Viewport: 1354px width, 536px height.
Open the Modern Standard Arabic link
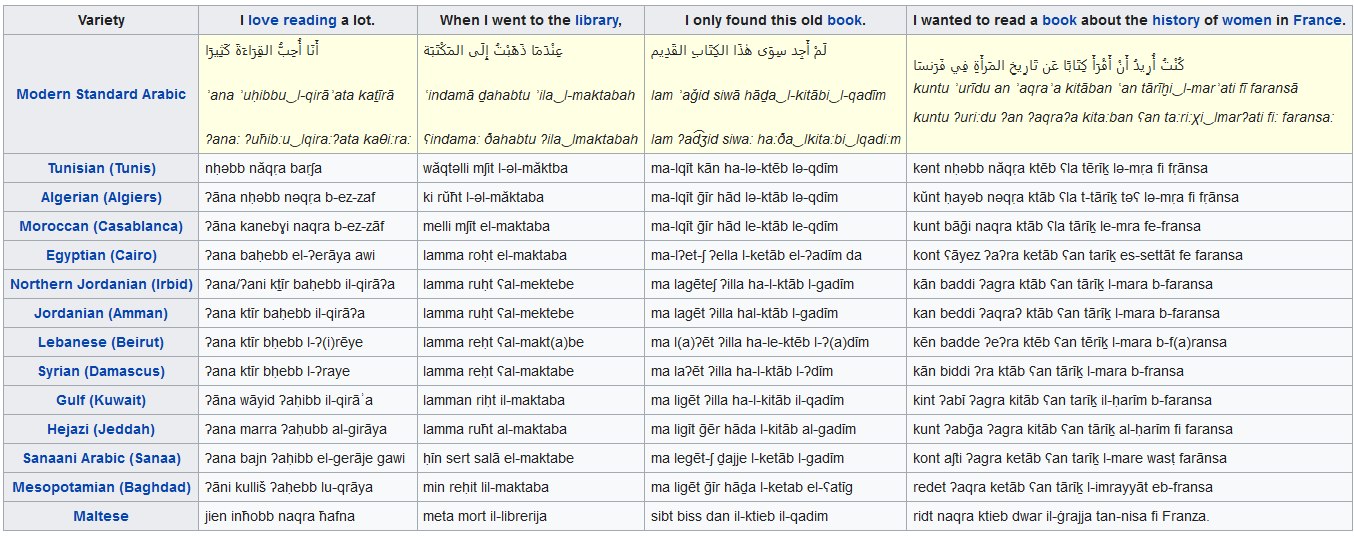tap(101, 94)
